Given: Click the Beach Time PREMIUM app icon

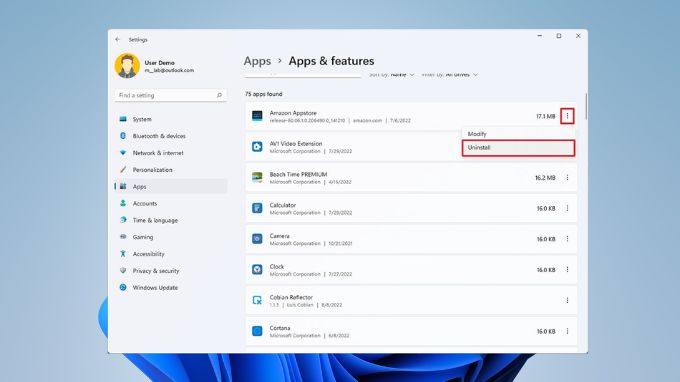Looking at the screenshot, I should click(x=257, y=177).
